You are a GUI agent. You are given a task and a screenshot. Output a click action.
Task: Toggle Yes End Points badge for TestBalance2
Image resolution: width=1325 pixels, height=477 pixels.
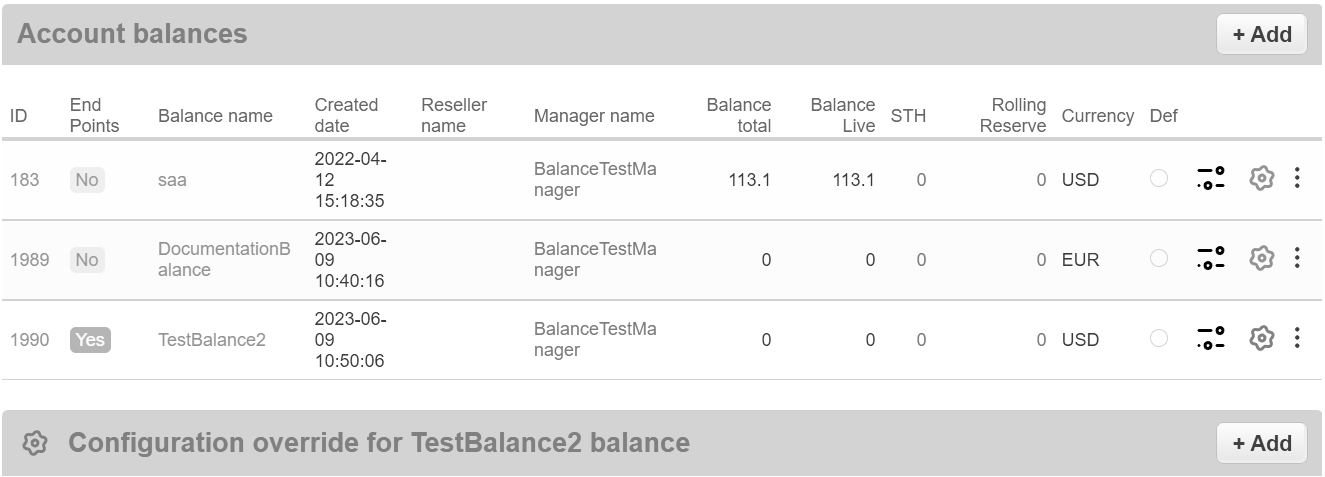(x=90, y=340)
